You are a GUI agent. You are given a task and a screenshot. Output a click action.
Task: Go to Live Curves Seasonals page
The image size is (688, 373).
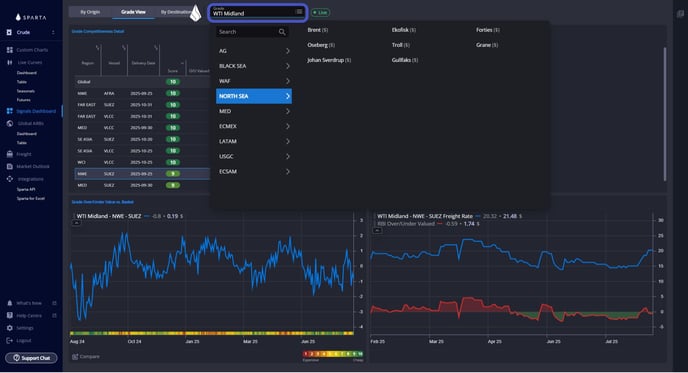[25, 91]
